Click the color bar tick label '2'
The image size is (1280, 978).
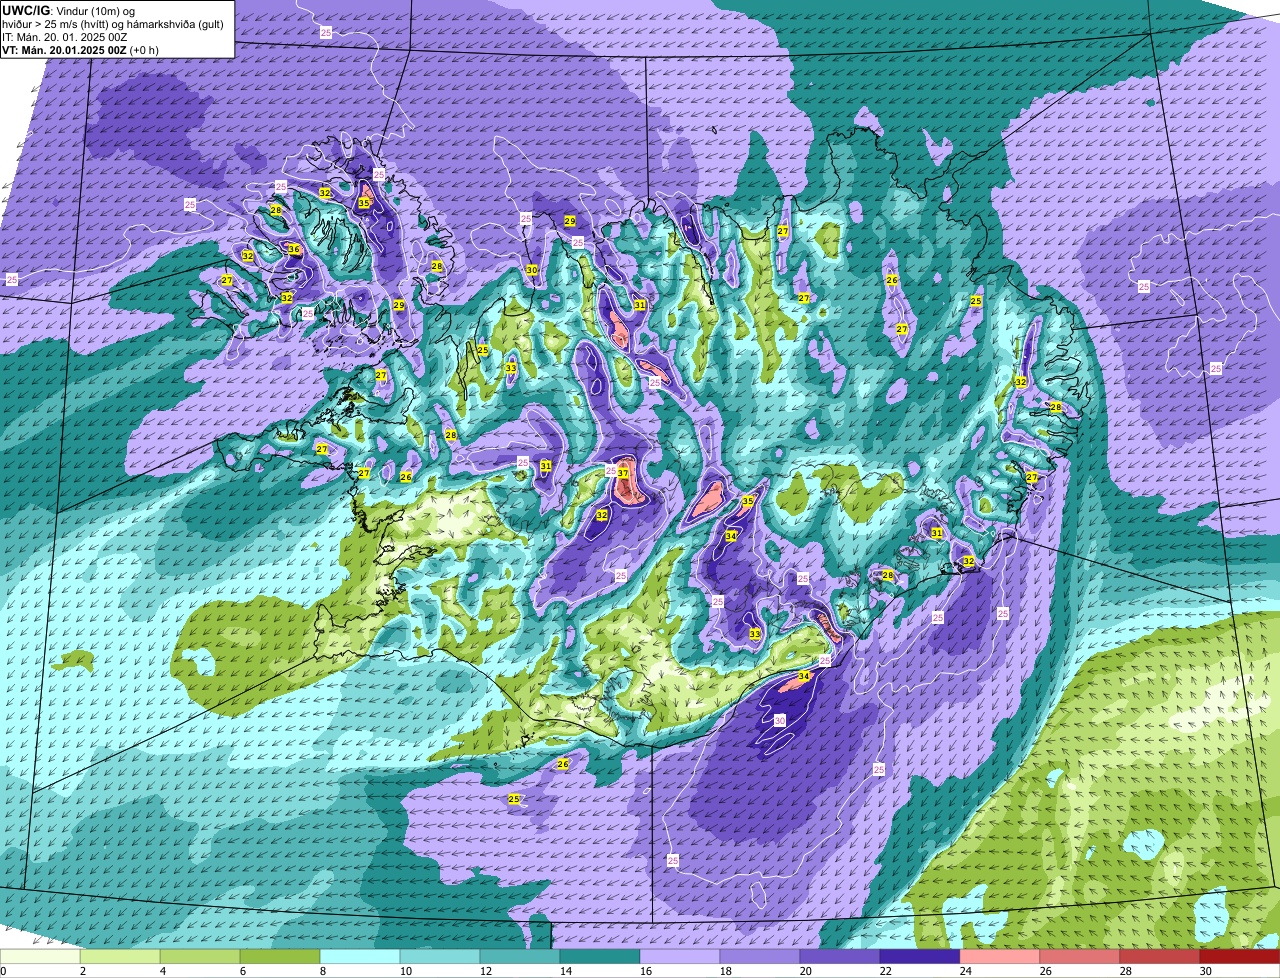point(83,971)
